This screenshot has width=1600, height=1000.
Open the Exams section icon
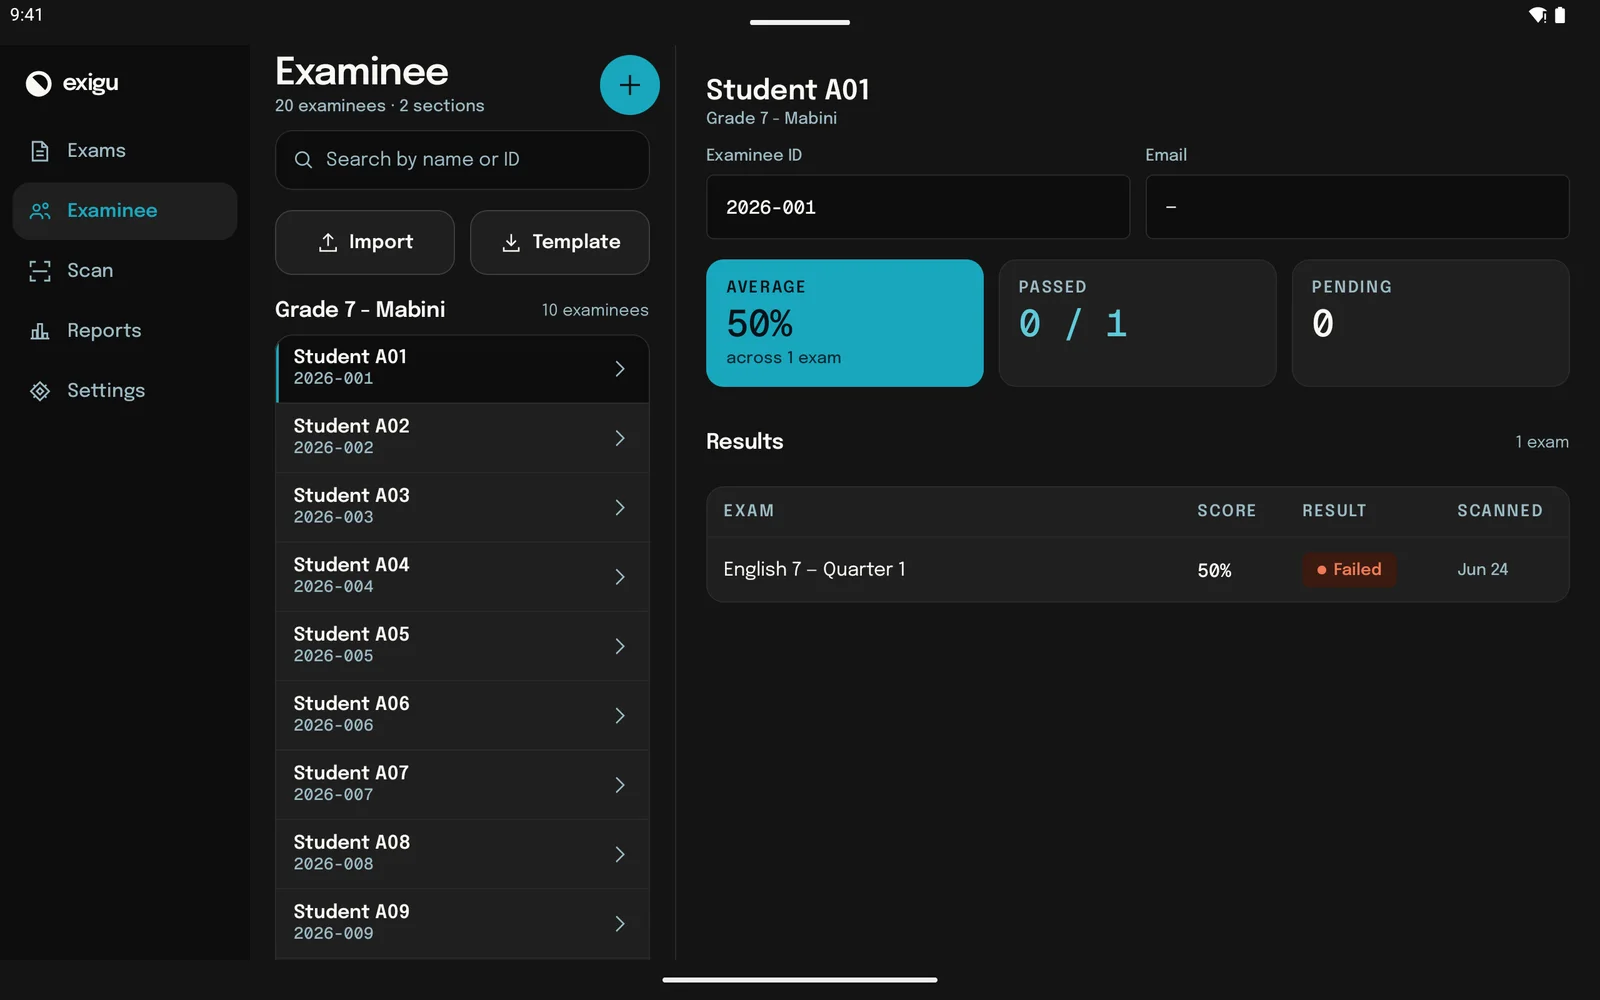tap(40, 151)
